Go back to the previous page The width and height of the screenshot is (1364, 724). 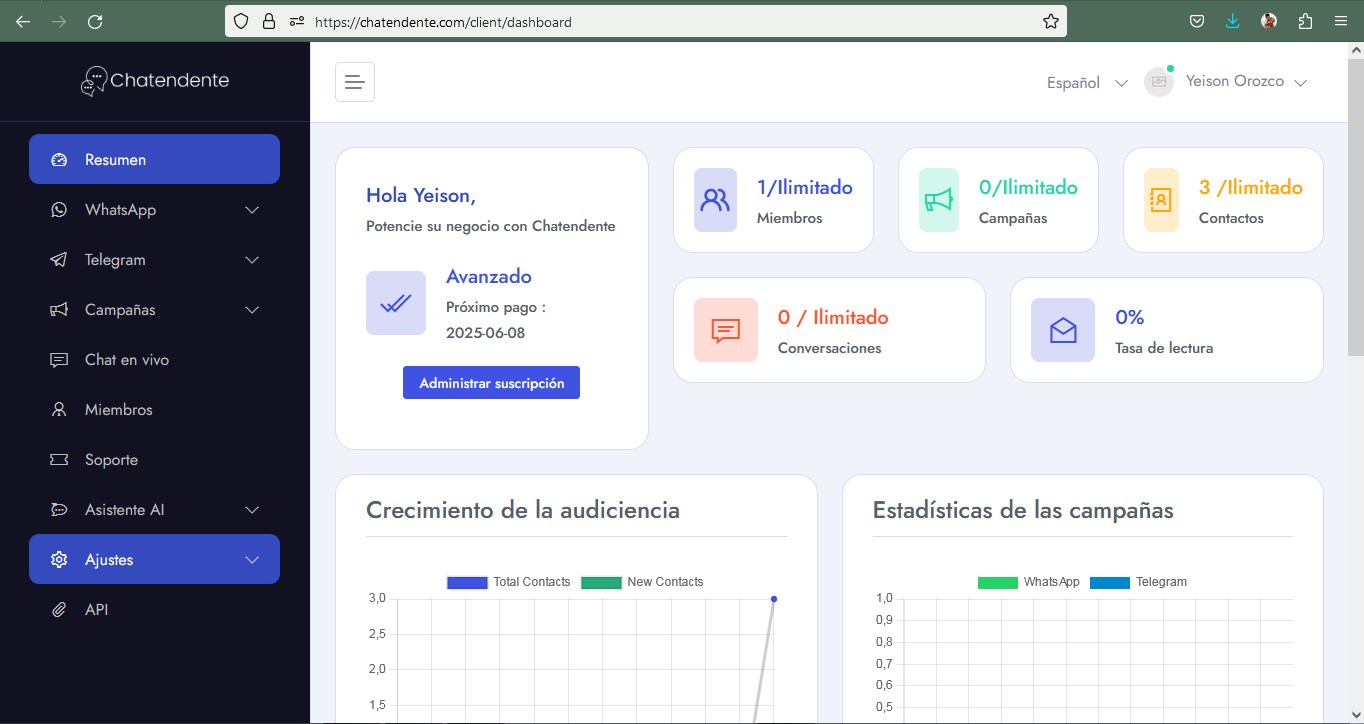point(23,21)
